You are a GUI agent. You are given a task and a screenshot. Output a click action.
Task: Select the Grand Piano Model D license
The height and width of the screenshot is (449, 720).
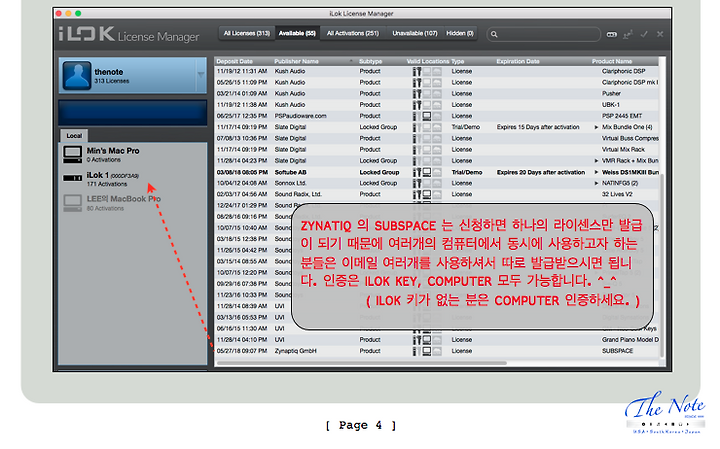[437, 340]
